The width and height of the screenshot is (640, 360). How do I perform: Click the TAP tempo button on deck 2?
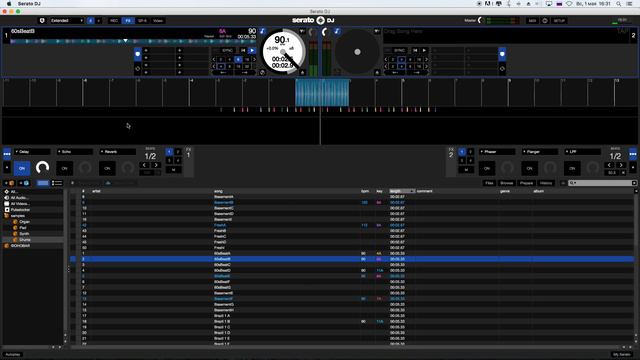(622, 31)
